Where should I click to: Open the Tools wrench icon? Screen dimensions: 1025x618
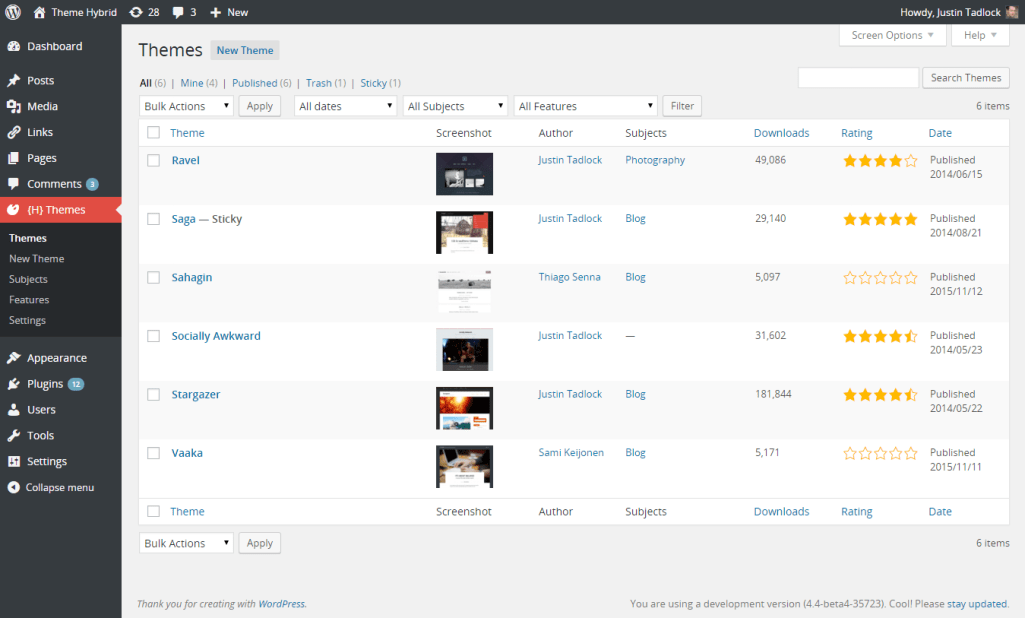(x=14, y=436)
